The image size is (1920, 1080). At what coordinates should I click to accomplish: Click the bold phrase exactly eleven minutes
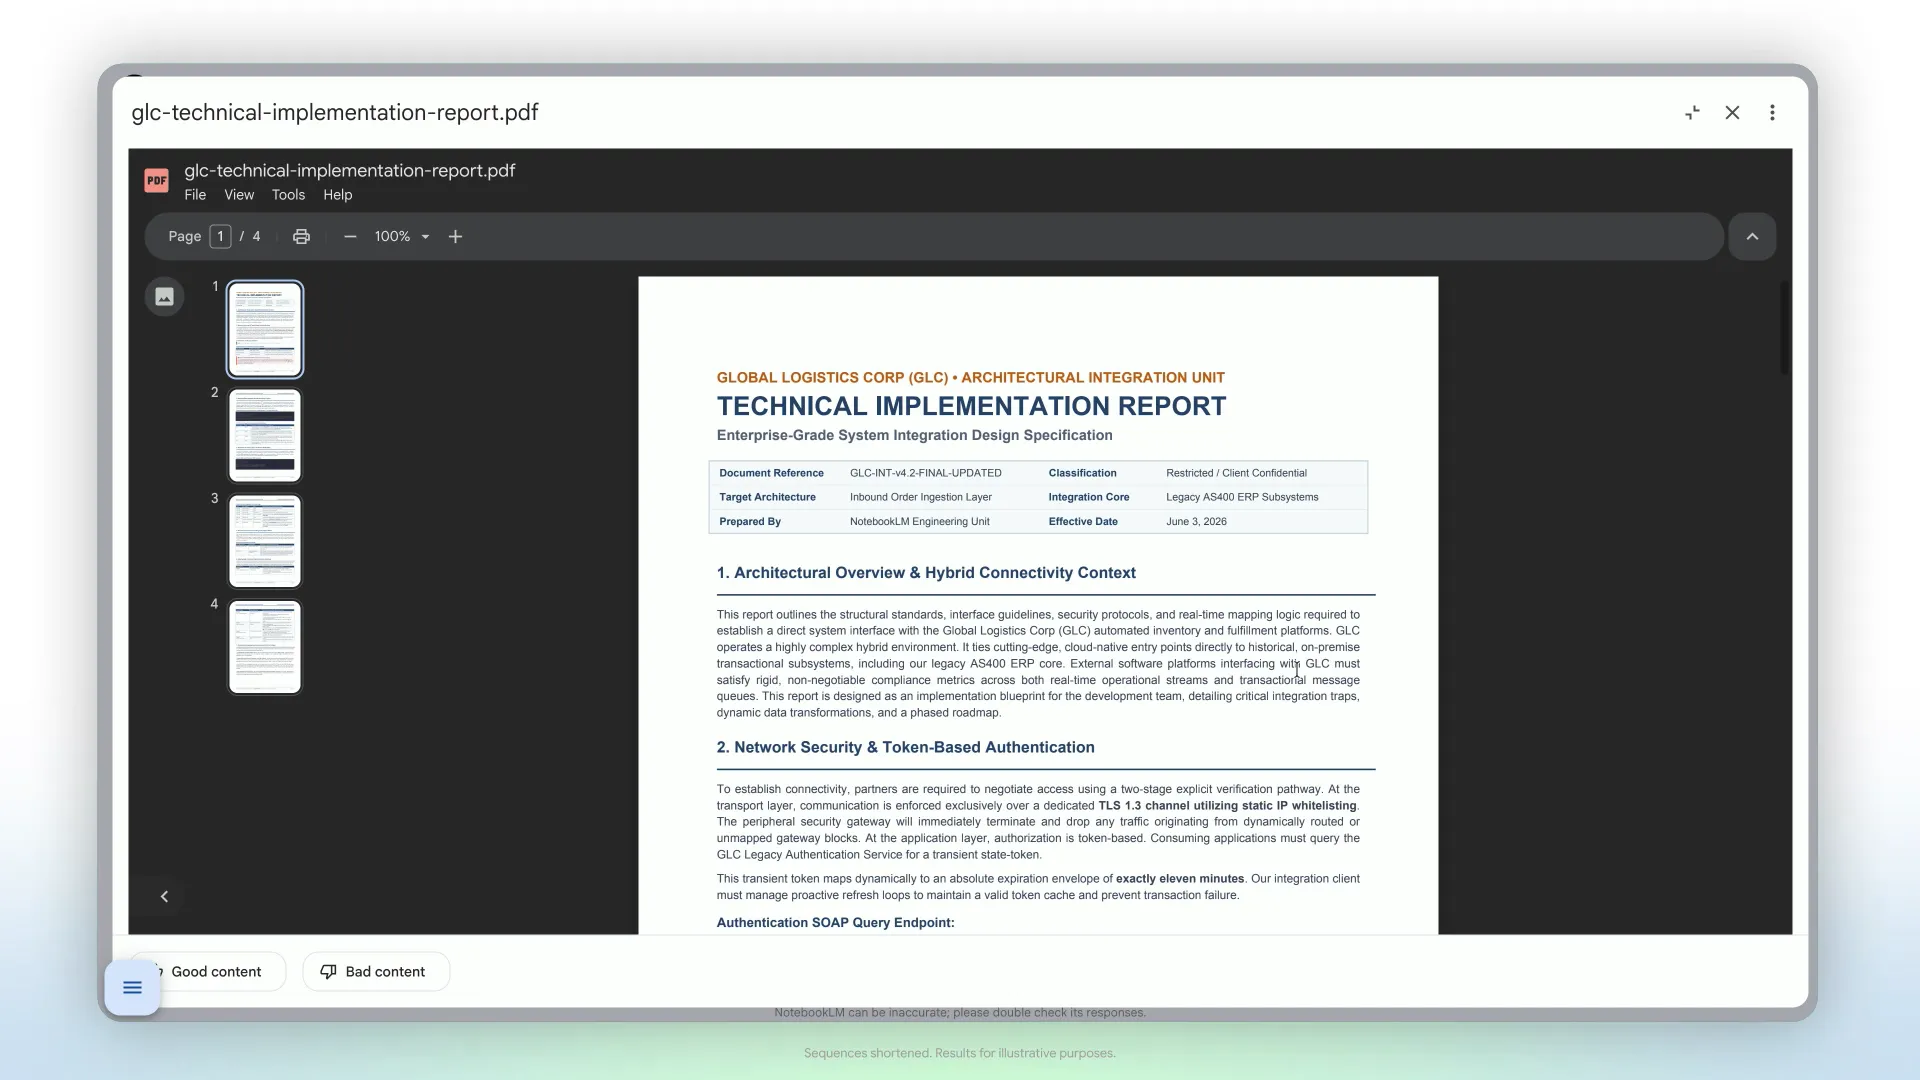(x=1180, y=879)
